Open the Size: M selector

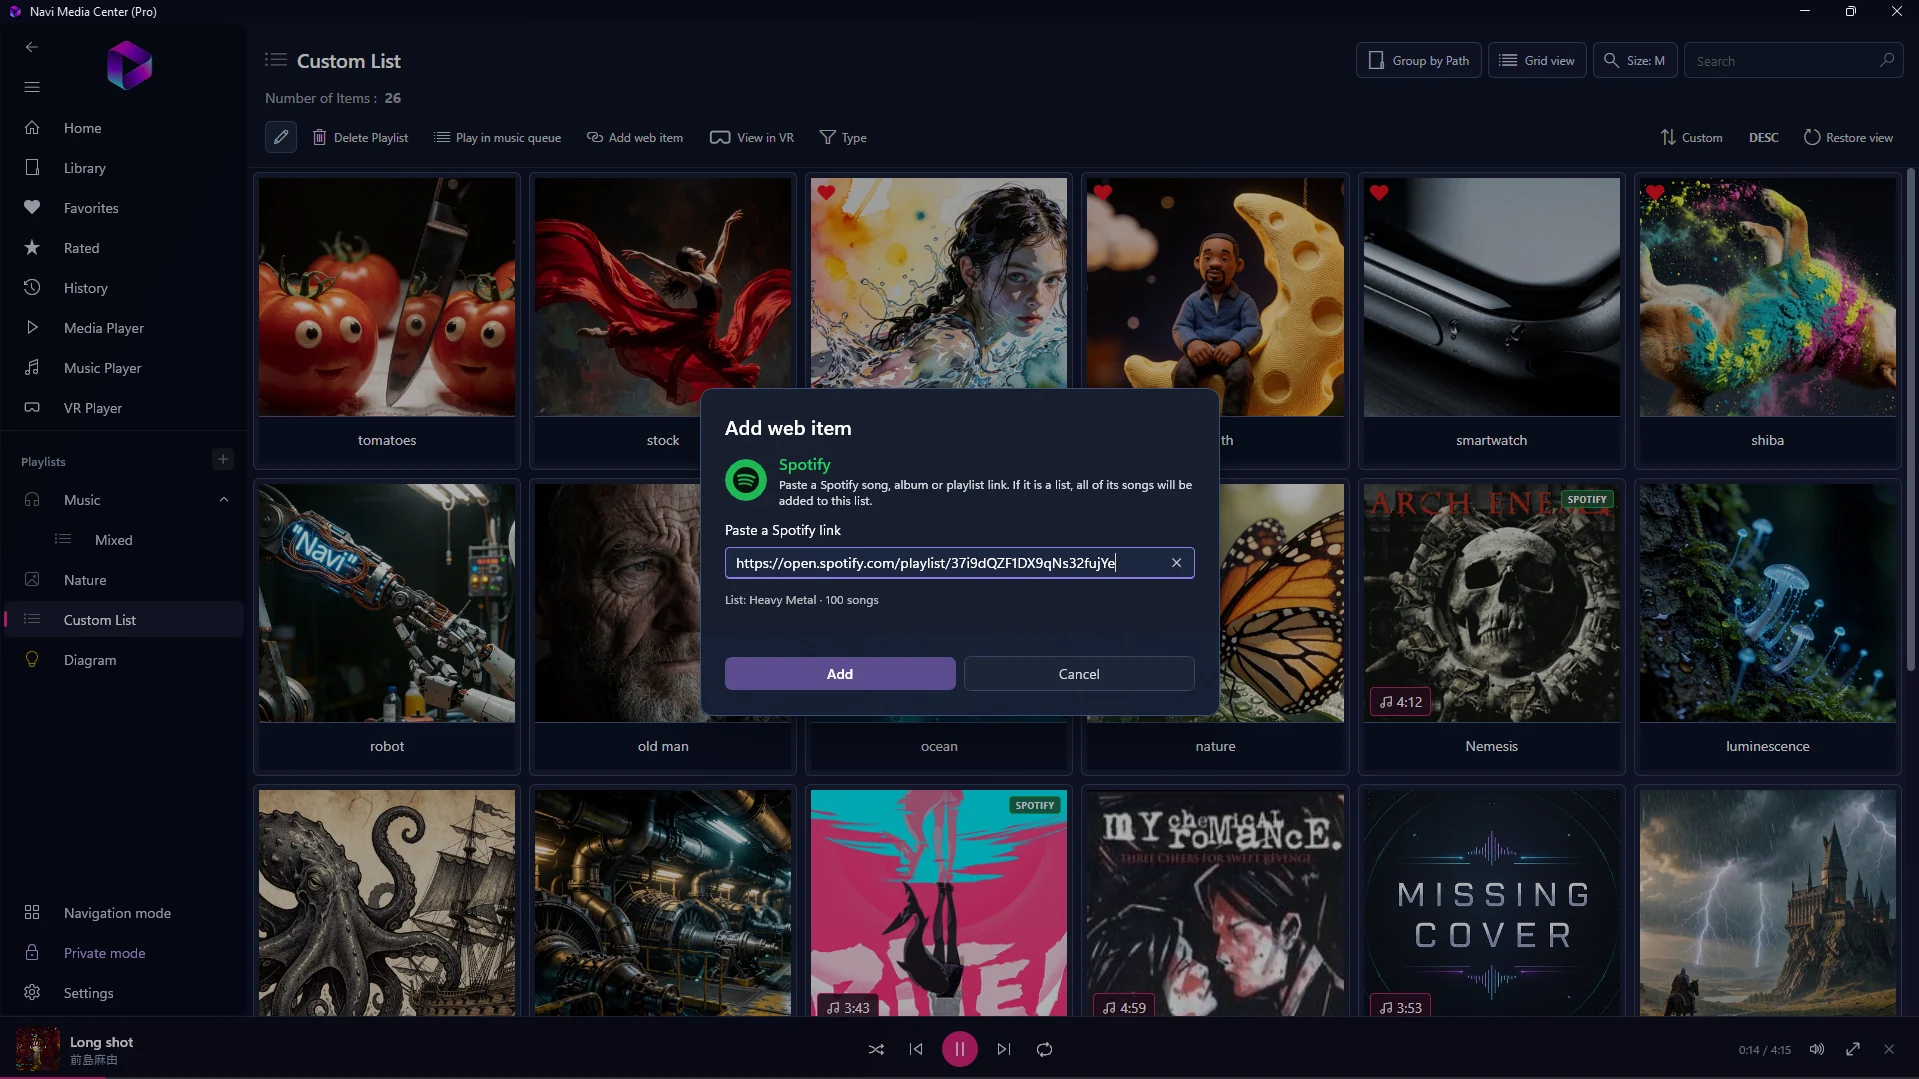pyautogui.click(x=1635, y=60)
